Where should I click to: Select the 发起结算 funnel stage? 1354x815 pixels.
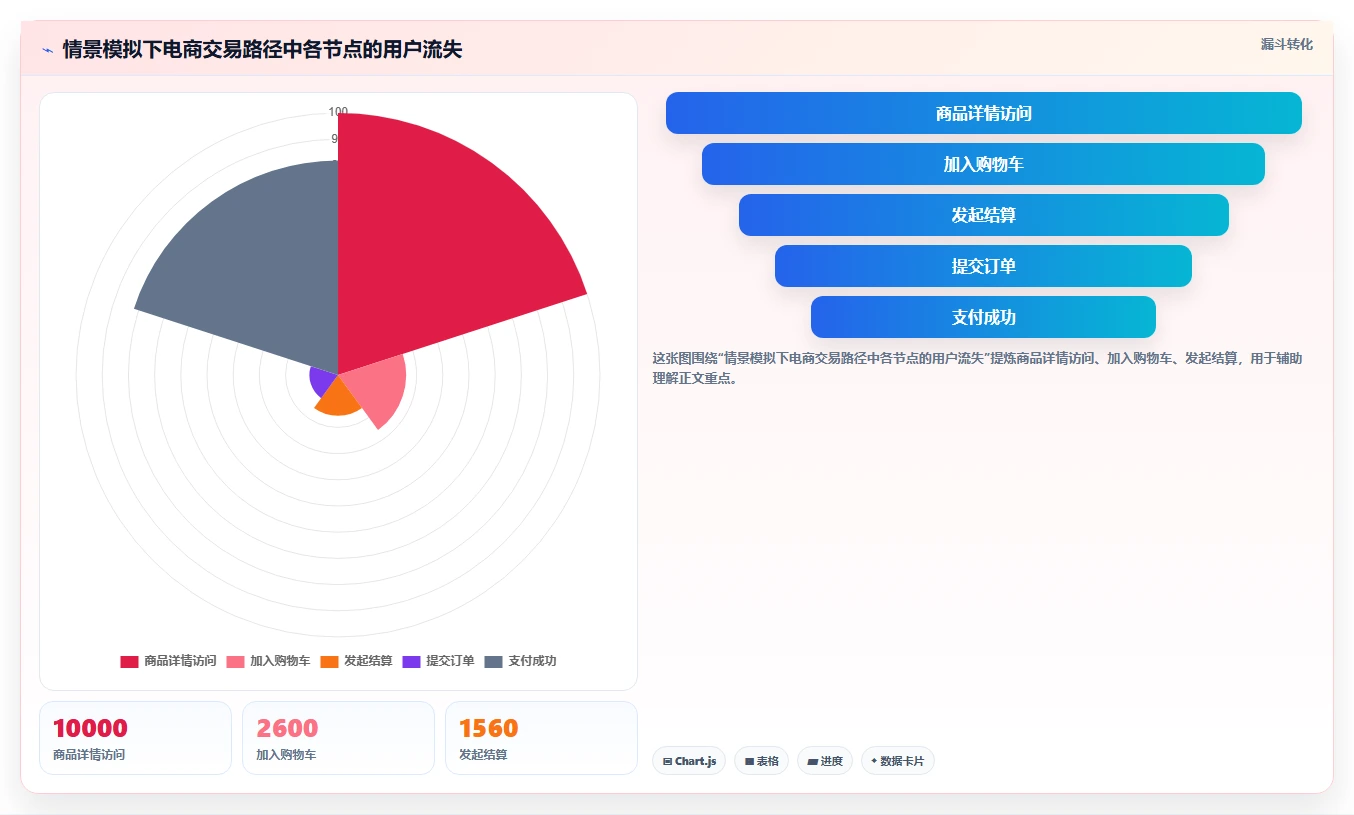[x=984, y=215]
